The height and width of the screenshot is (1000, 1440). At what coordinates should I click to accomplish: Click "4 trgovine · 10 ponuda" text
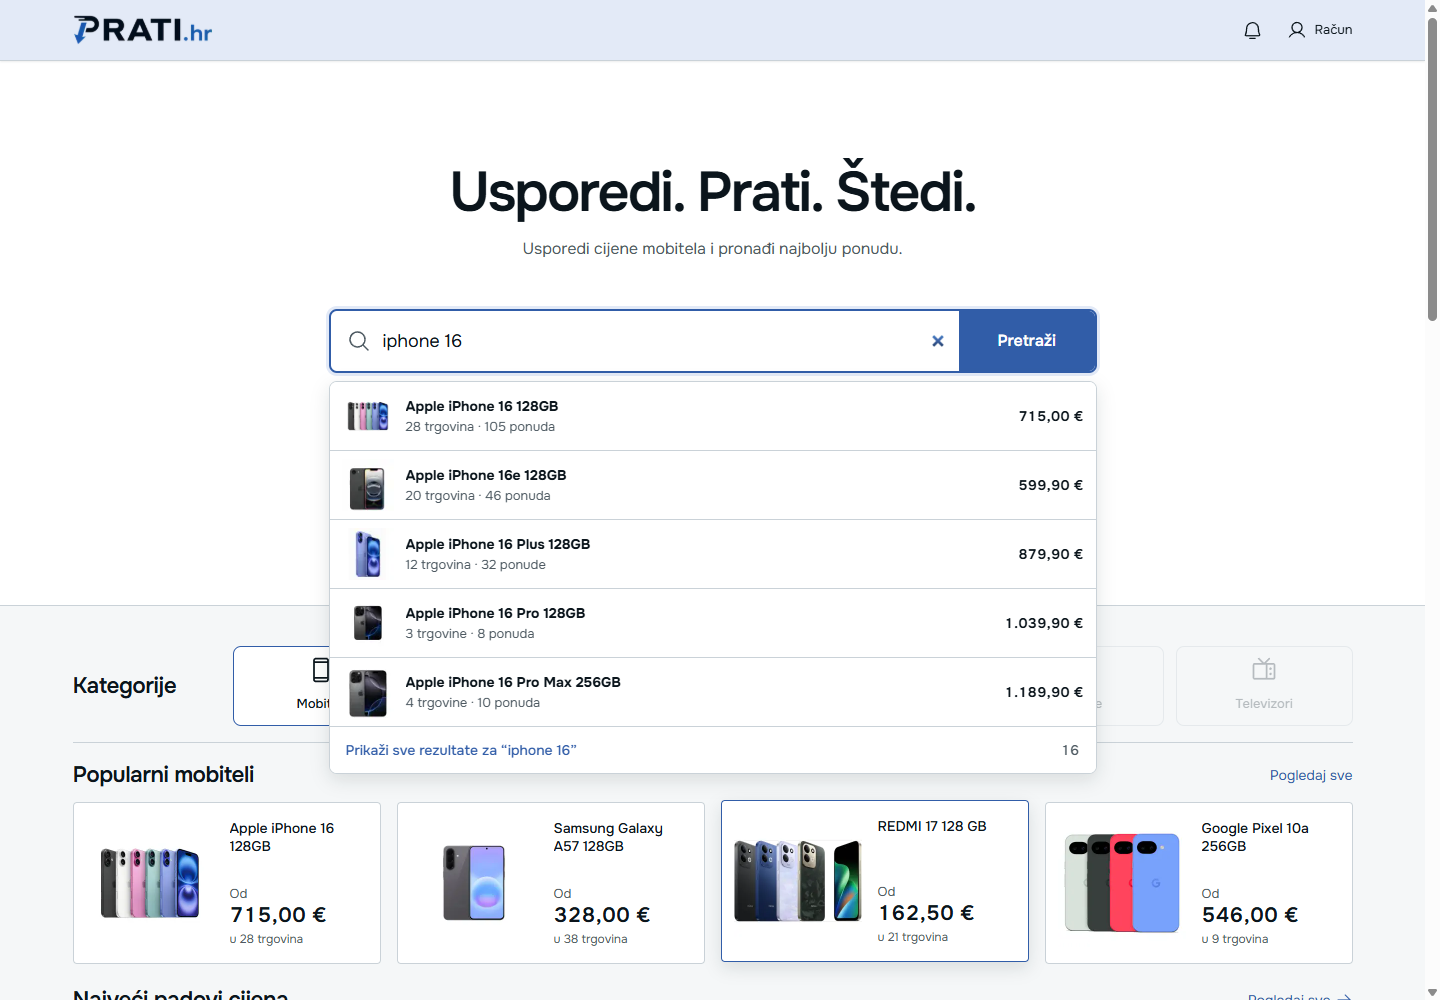coord(473,703)
